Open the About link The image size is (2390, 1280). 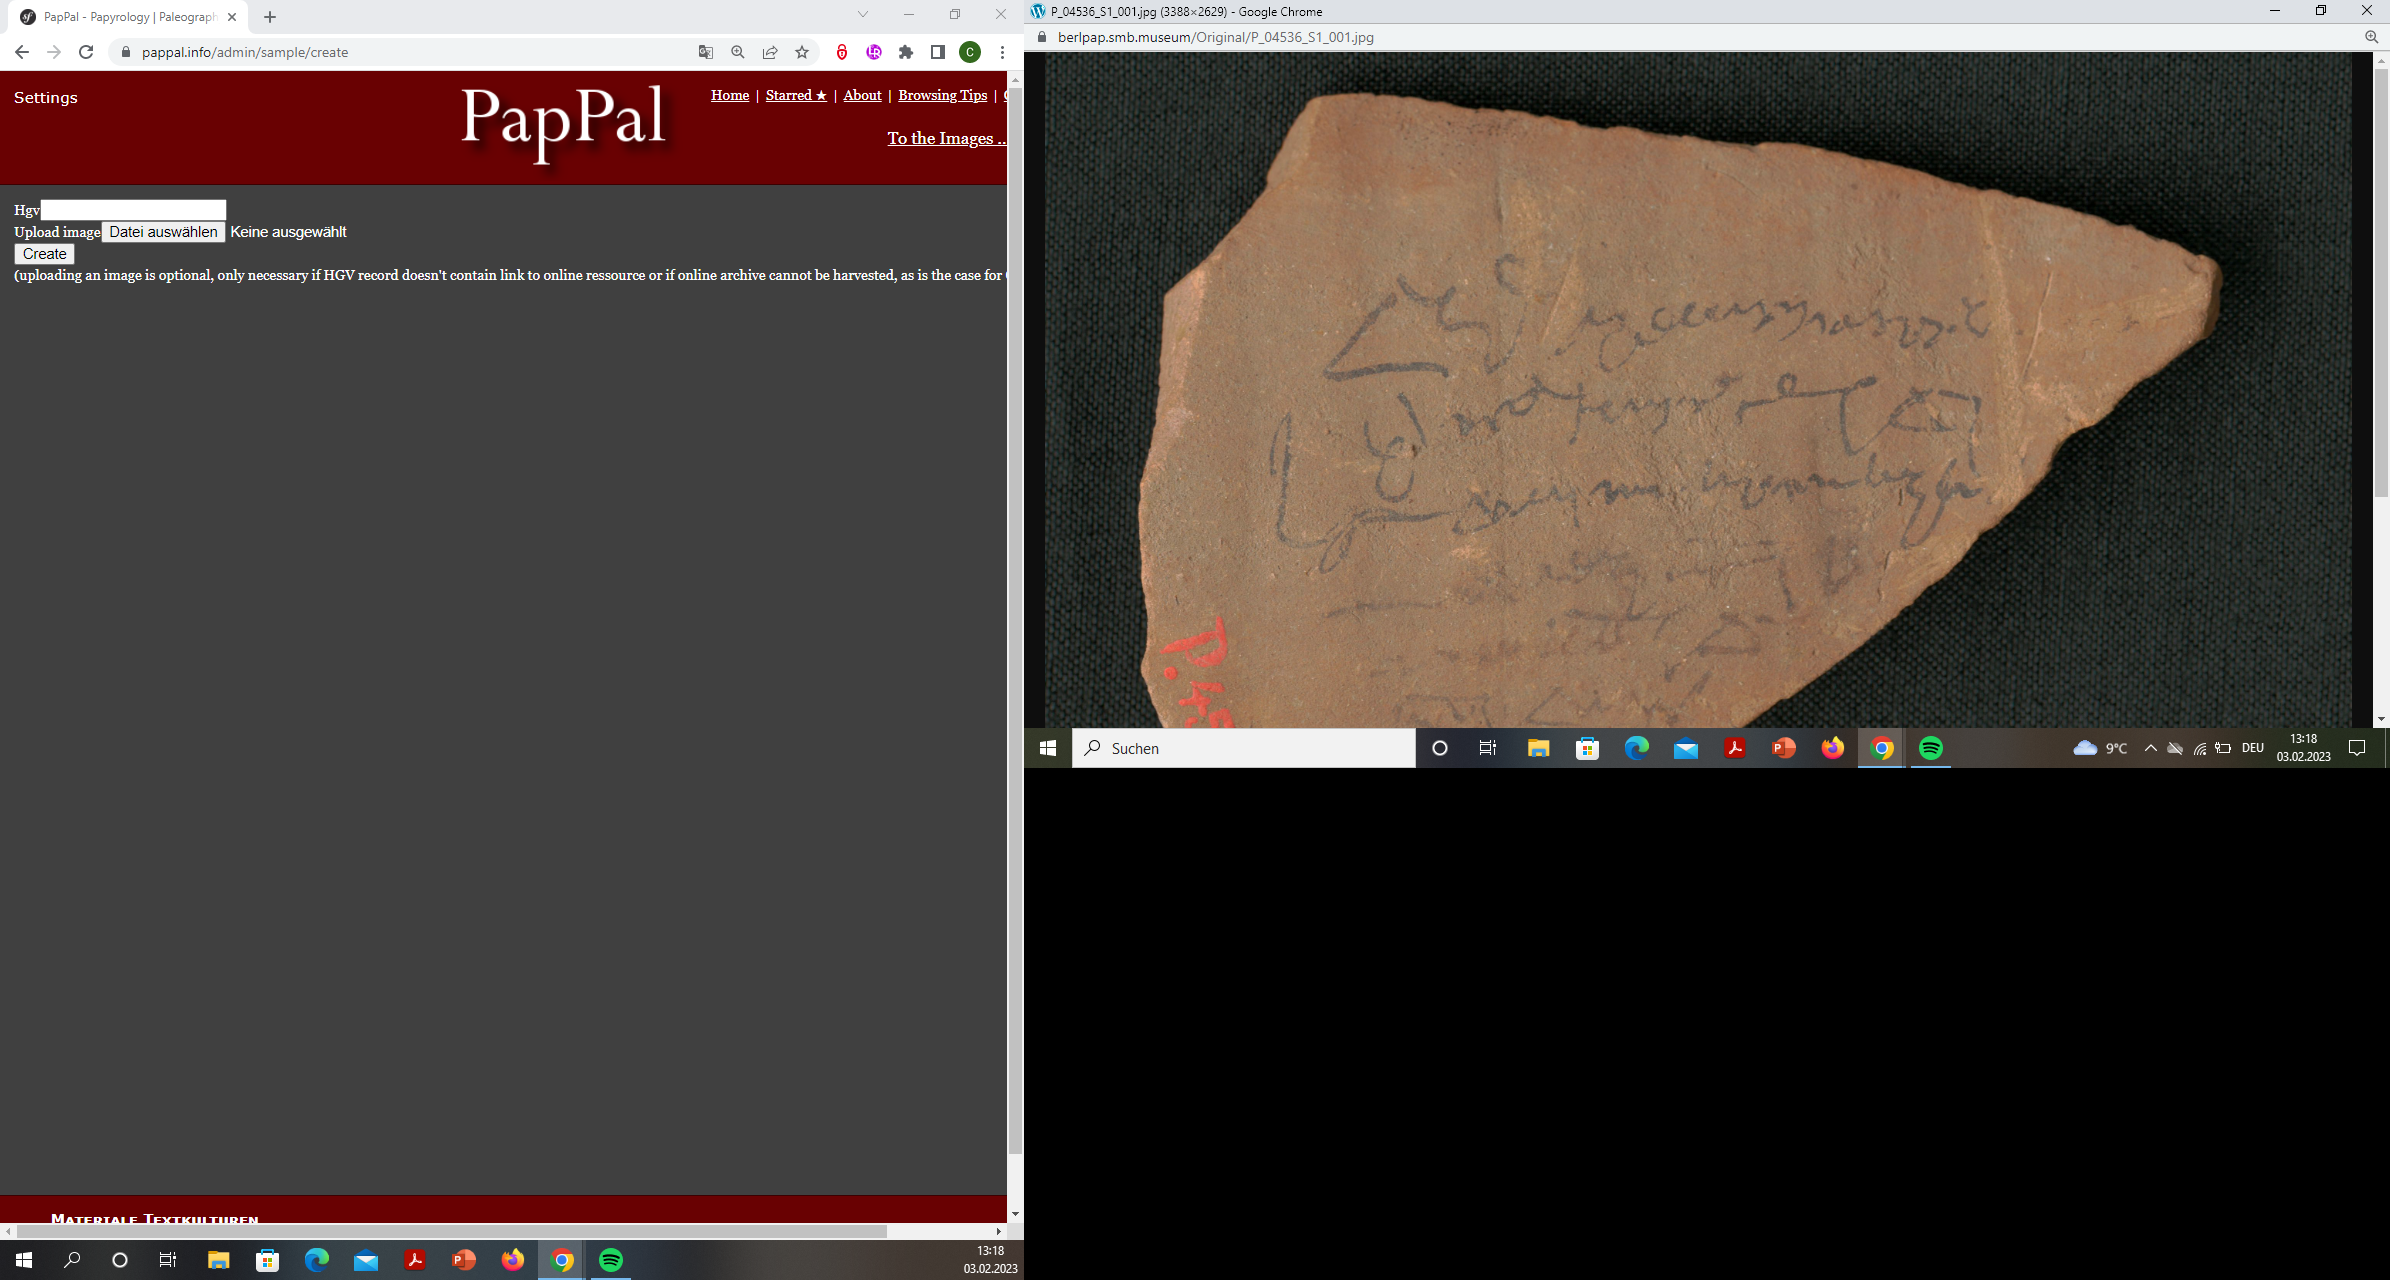pyautogui.click(x=862, y=95)
